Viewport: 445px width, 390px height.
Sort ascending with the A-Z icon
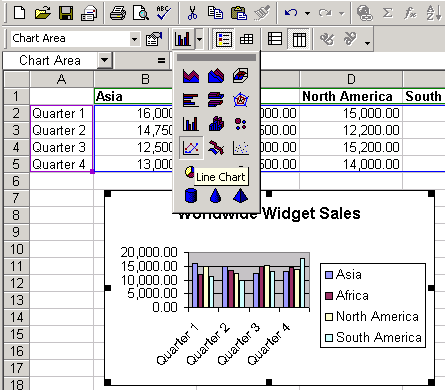click(434, 13)
